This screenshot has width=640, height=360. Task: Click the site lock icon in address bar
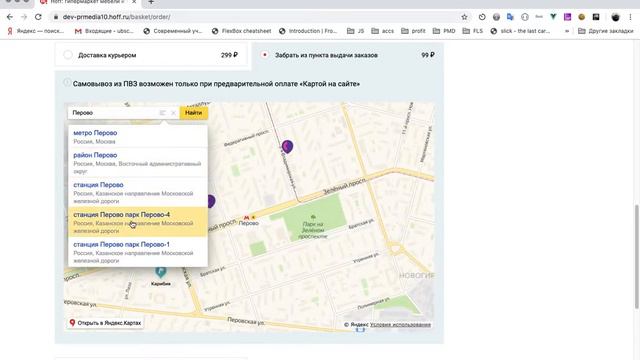click(56, 17)
